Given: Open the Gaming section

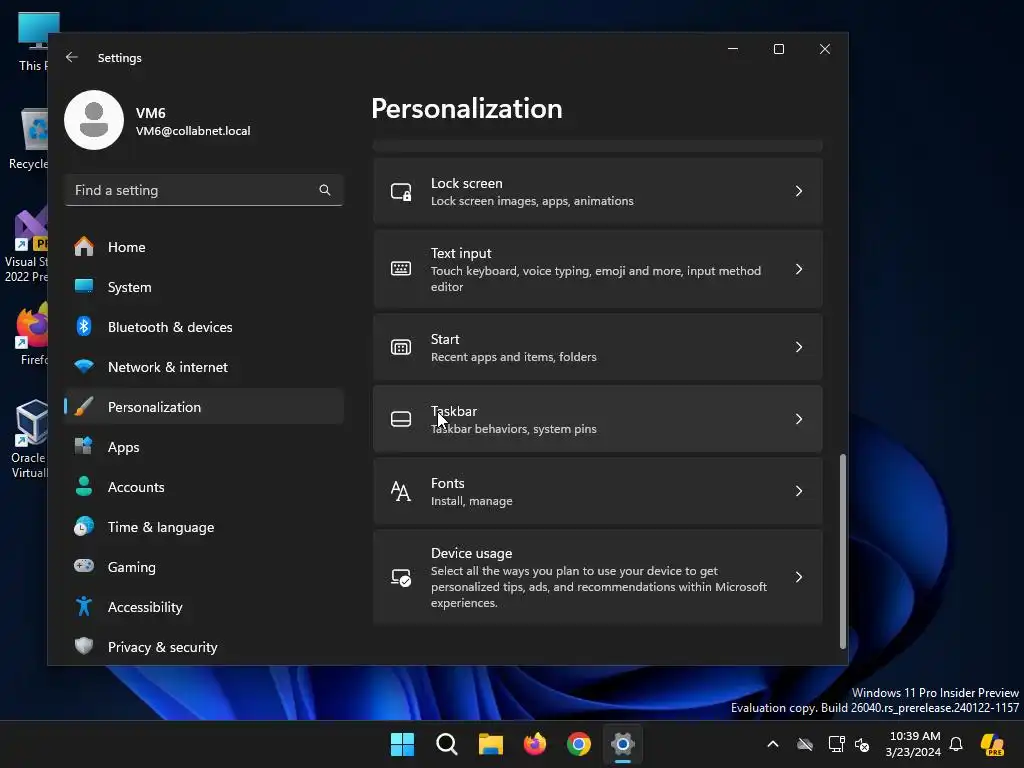Looking at the screenshot, I should tap(204, 566).
